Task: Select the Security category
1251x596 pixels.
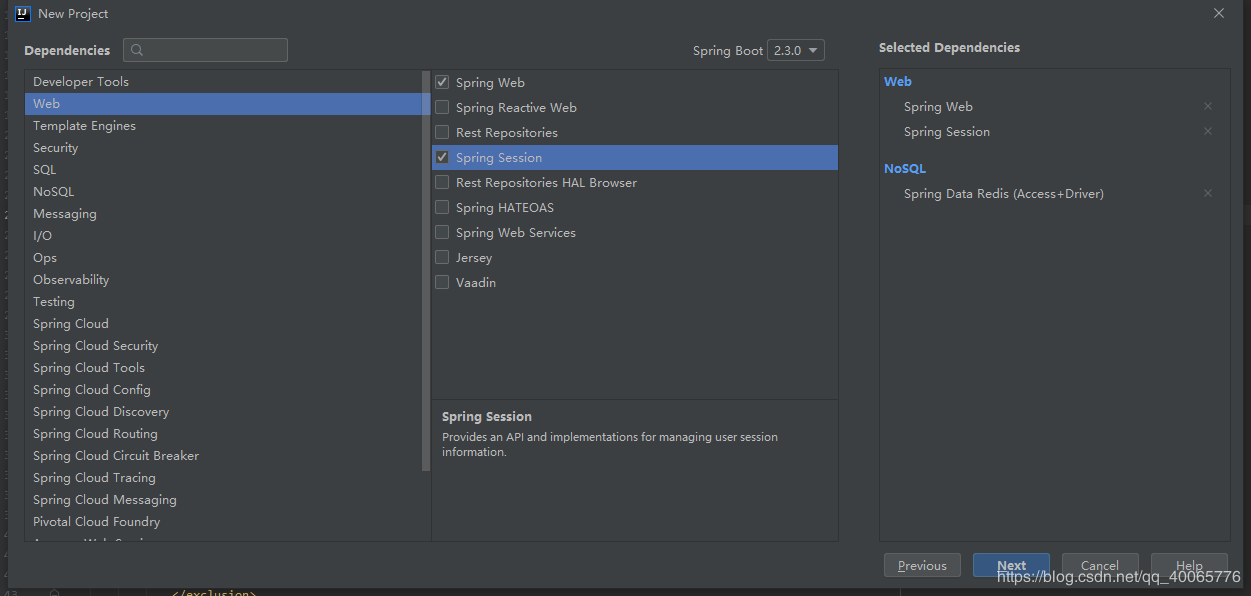Action: pyautogui.click(x=55, y=147)
